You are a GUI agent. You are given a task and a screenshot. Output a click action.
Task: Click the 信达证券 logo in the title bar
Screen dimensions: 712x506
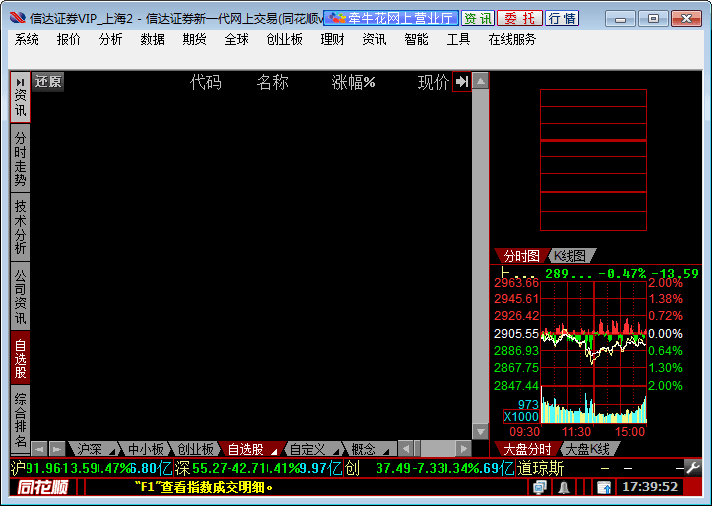click(18, 18)
